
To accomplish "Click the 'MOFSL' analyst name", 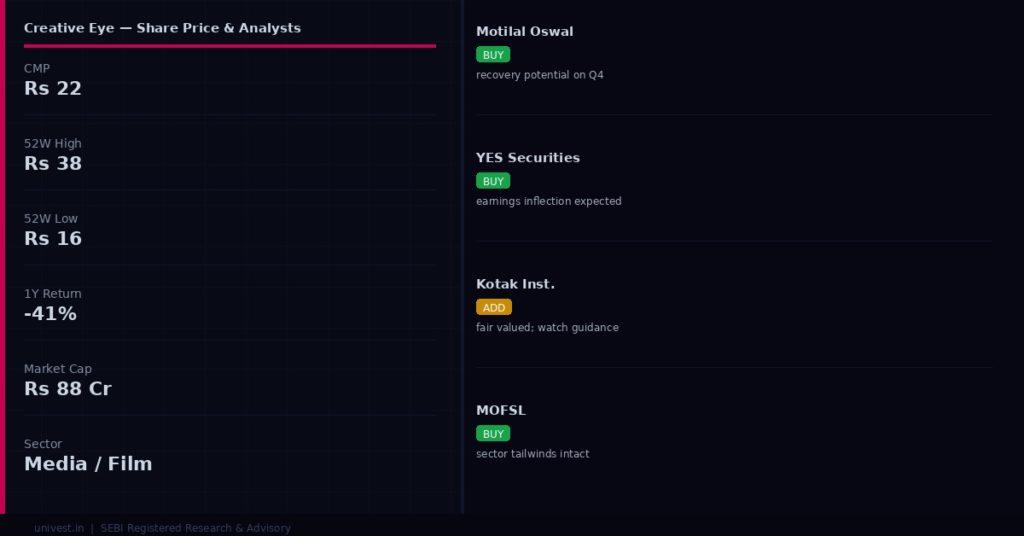I will tap(501, 411).
